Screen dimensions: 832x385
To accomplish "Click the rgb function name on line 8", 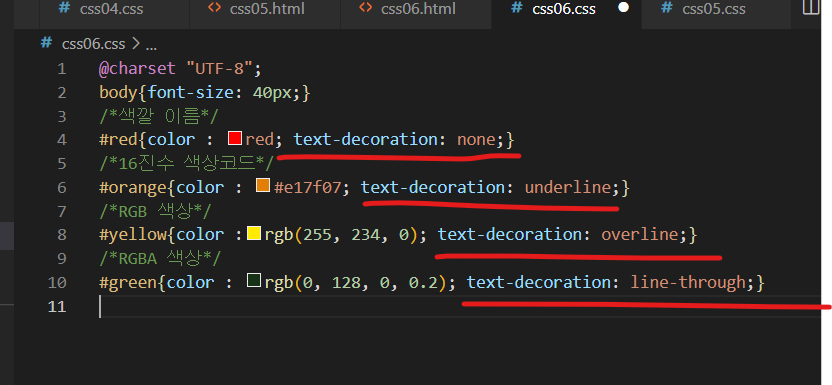I will [279, 234].
